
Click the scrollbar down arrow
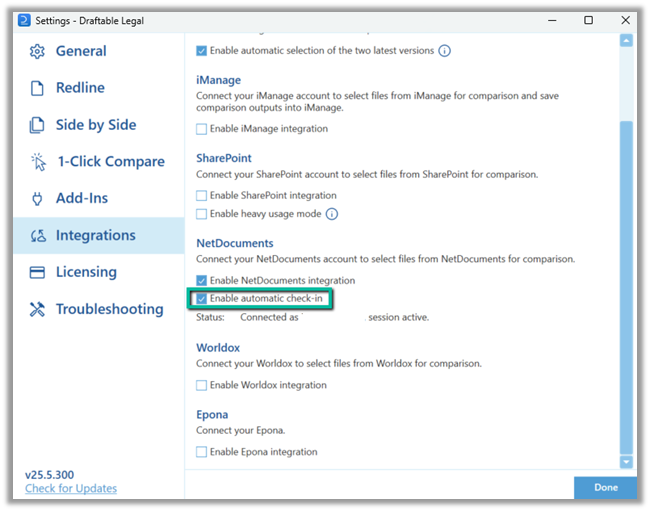pos(626,462)
